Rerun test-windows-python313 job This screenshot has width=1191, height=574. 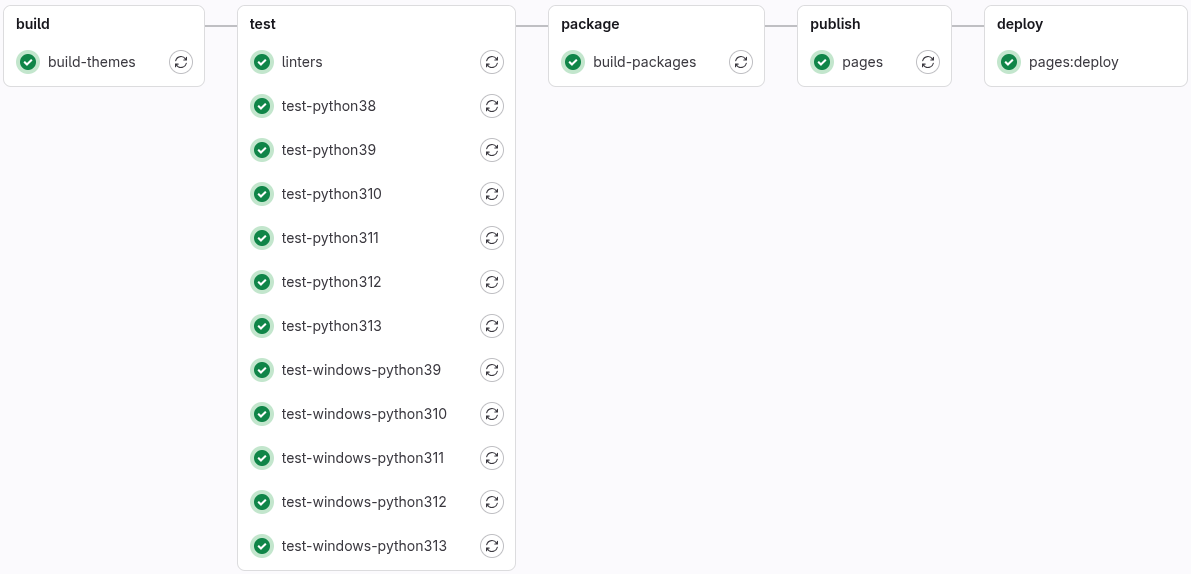point(492,546)
